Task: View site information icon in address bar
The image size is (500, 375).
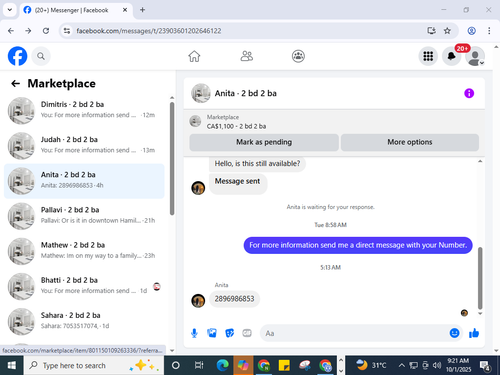Action: click(67, 31)
